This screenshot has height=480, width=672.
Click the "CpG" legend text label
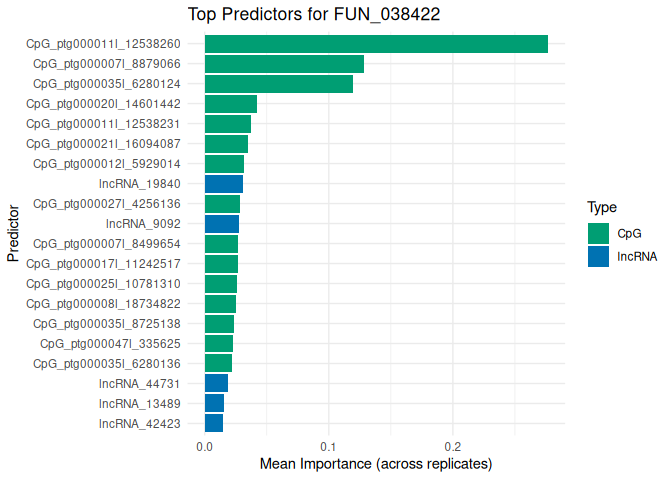tap(629, 233)
